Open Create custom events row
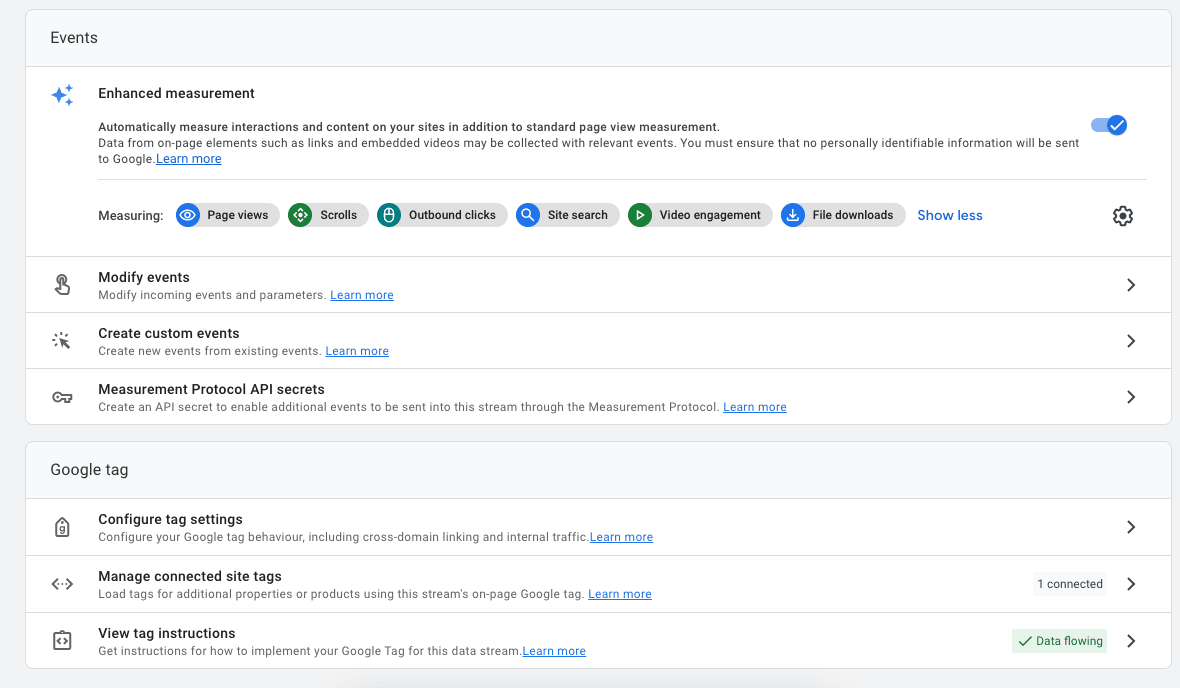 pos(598,341)
